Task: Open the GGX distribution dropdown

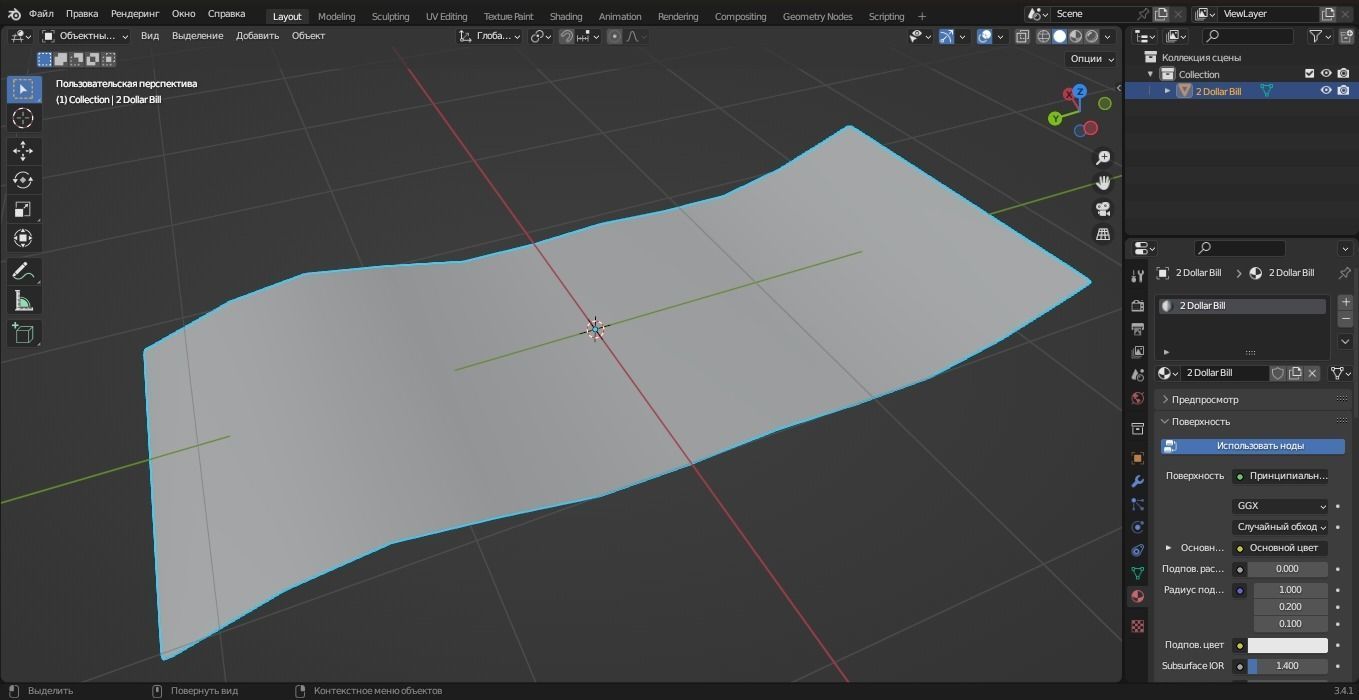Action: (x=1280, y=506)
